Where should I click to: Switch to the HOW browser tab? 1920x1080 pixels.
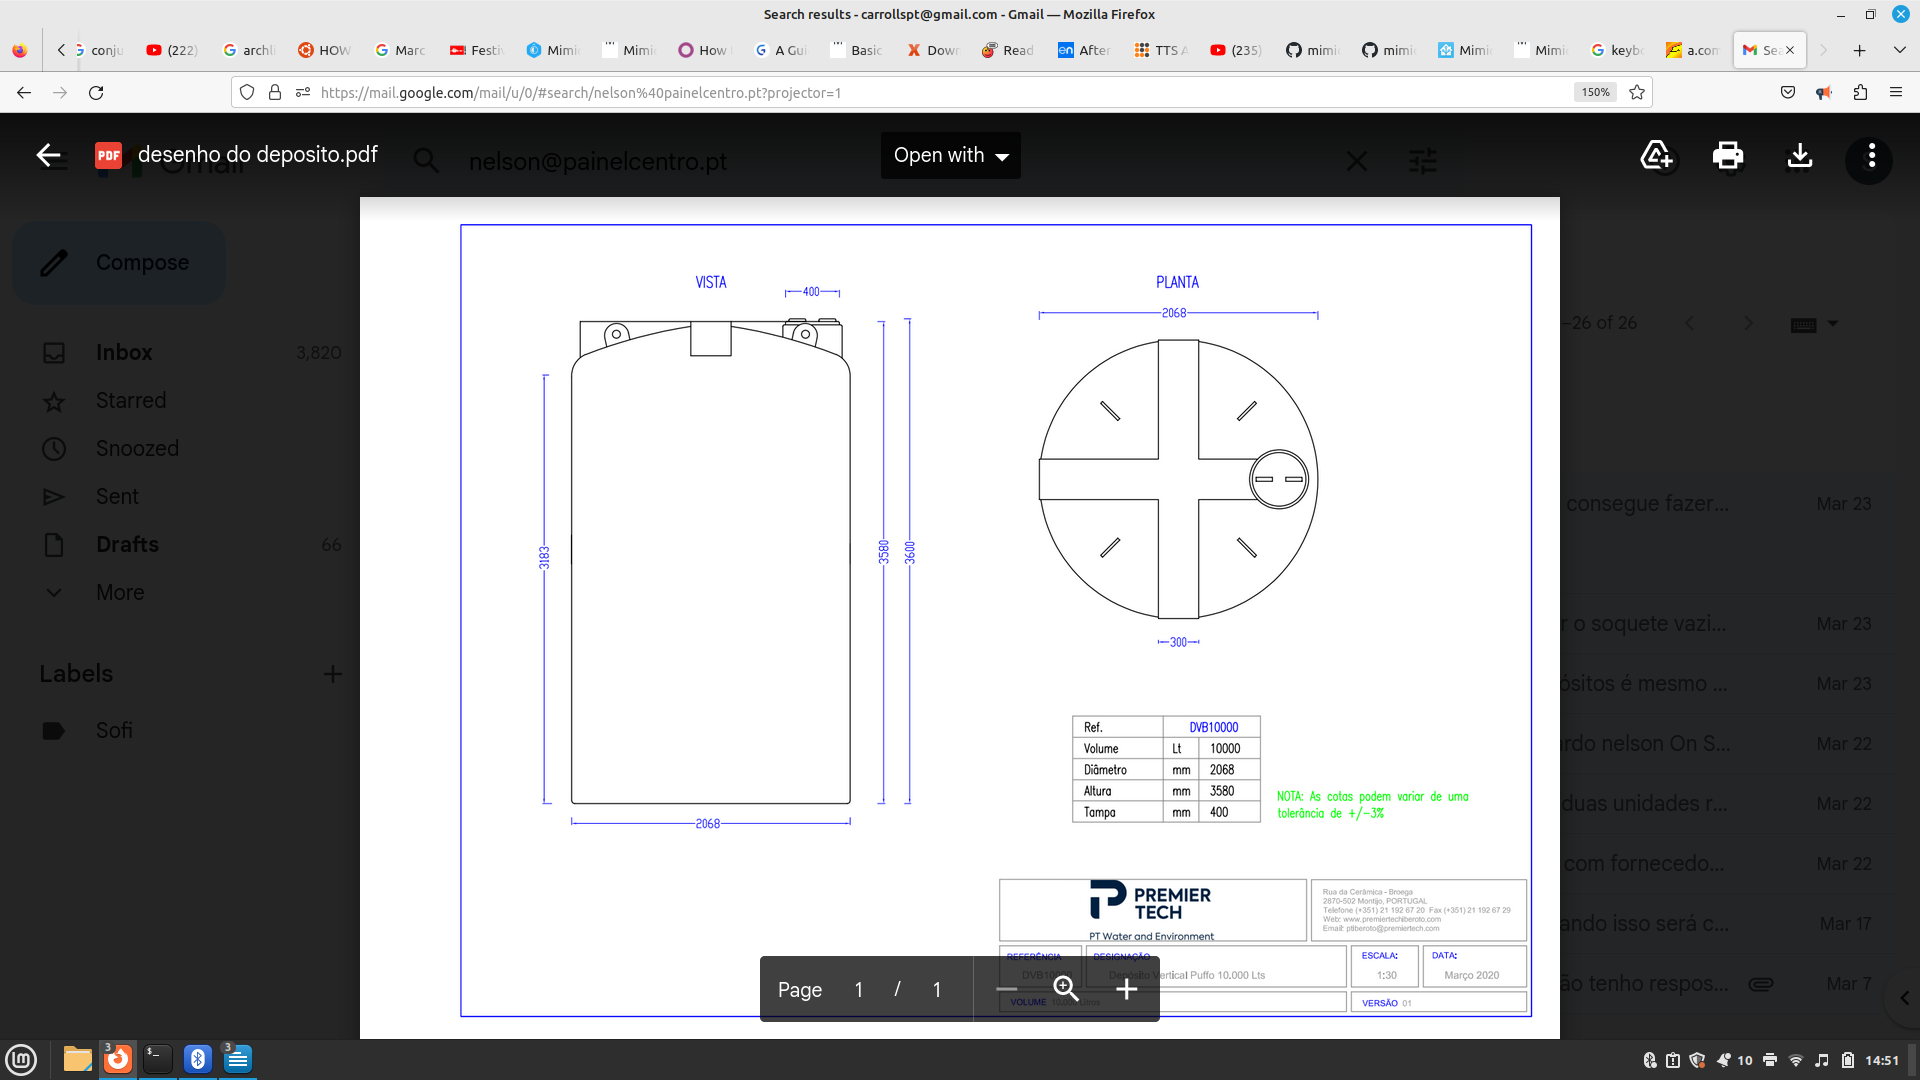[x=324, y=50]
